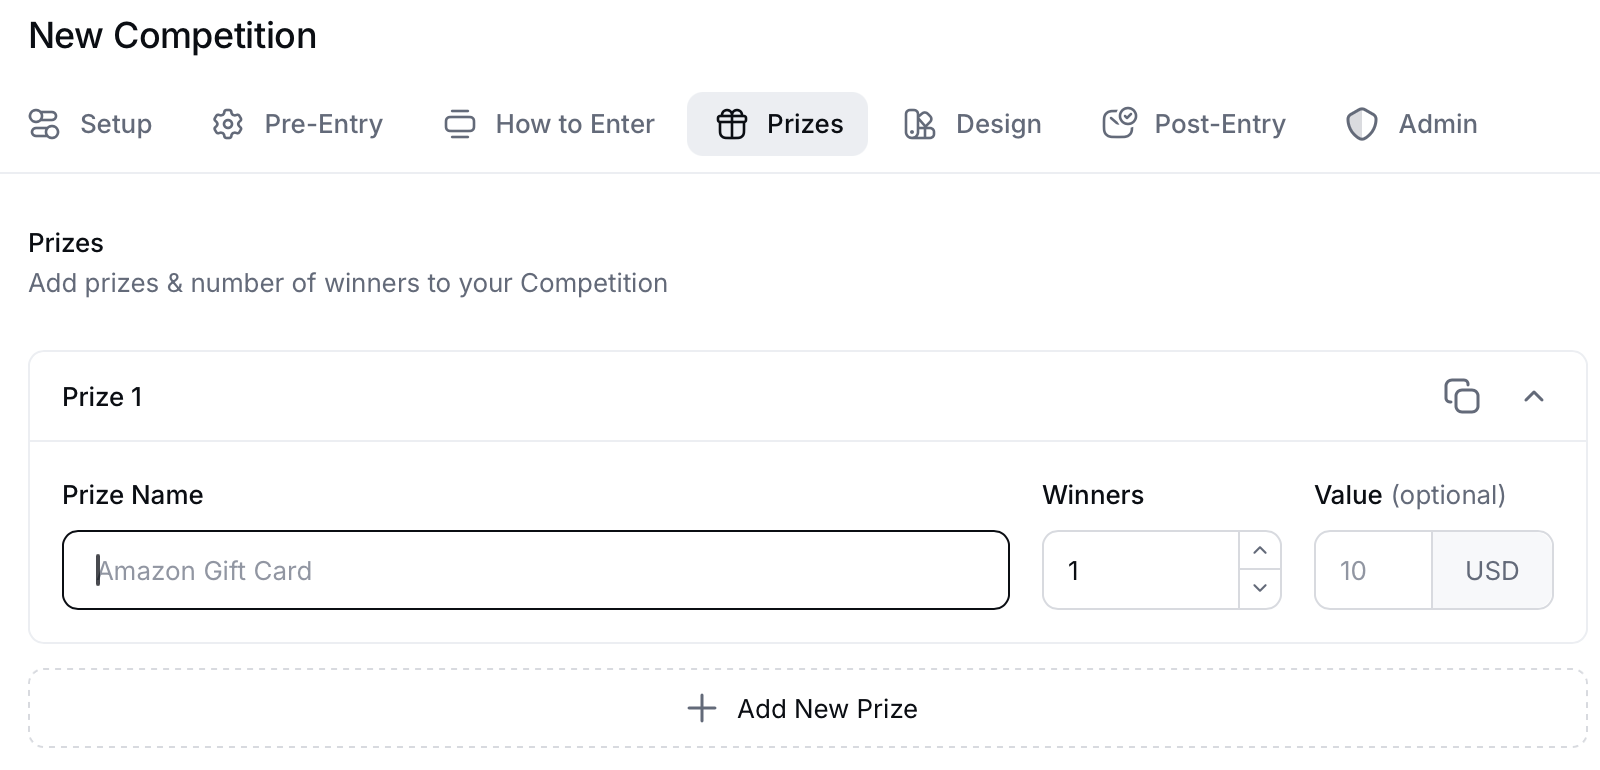Click the Setup grid icon
Viewport: 1600px width, 770px height.
pyautogui.click(x=44, y=124)
